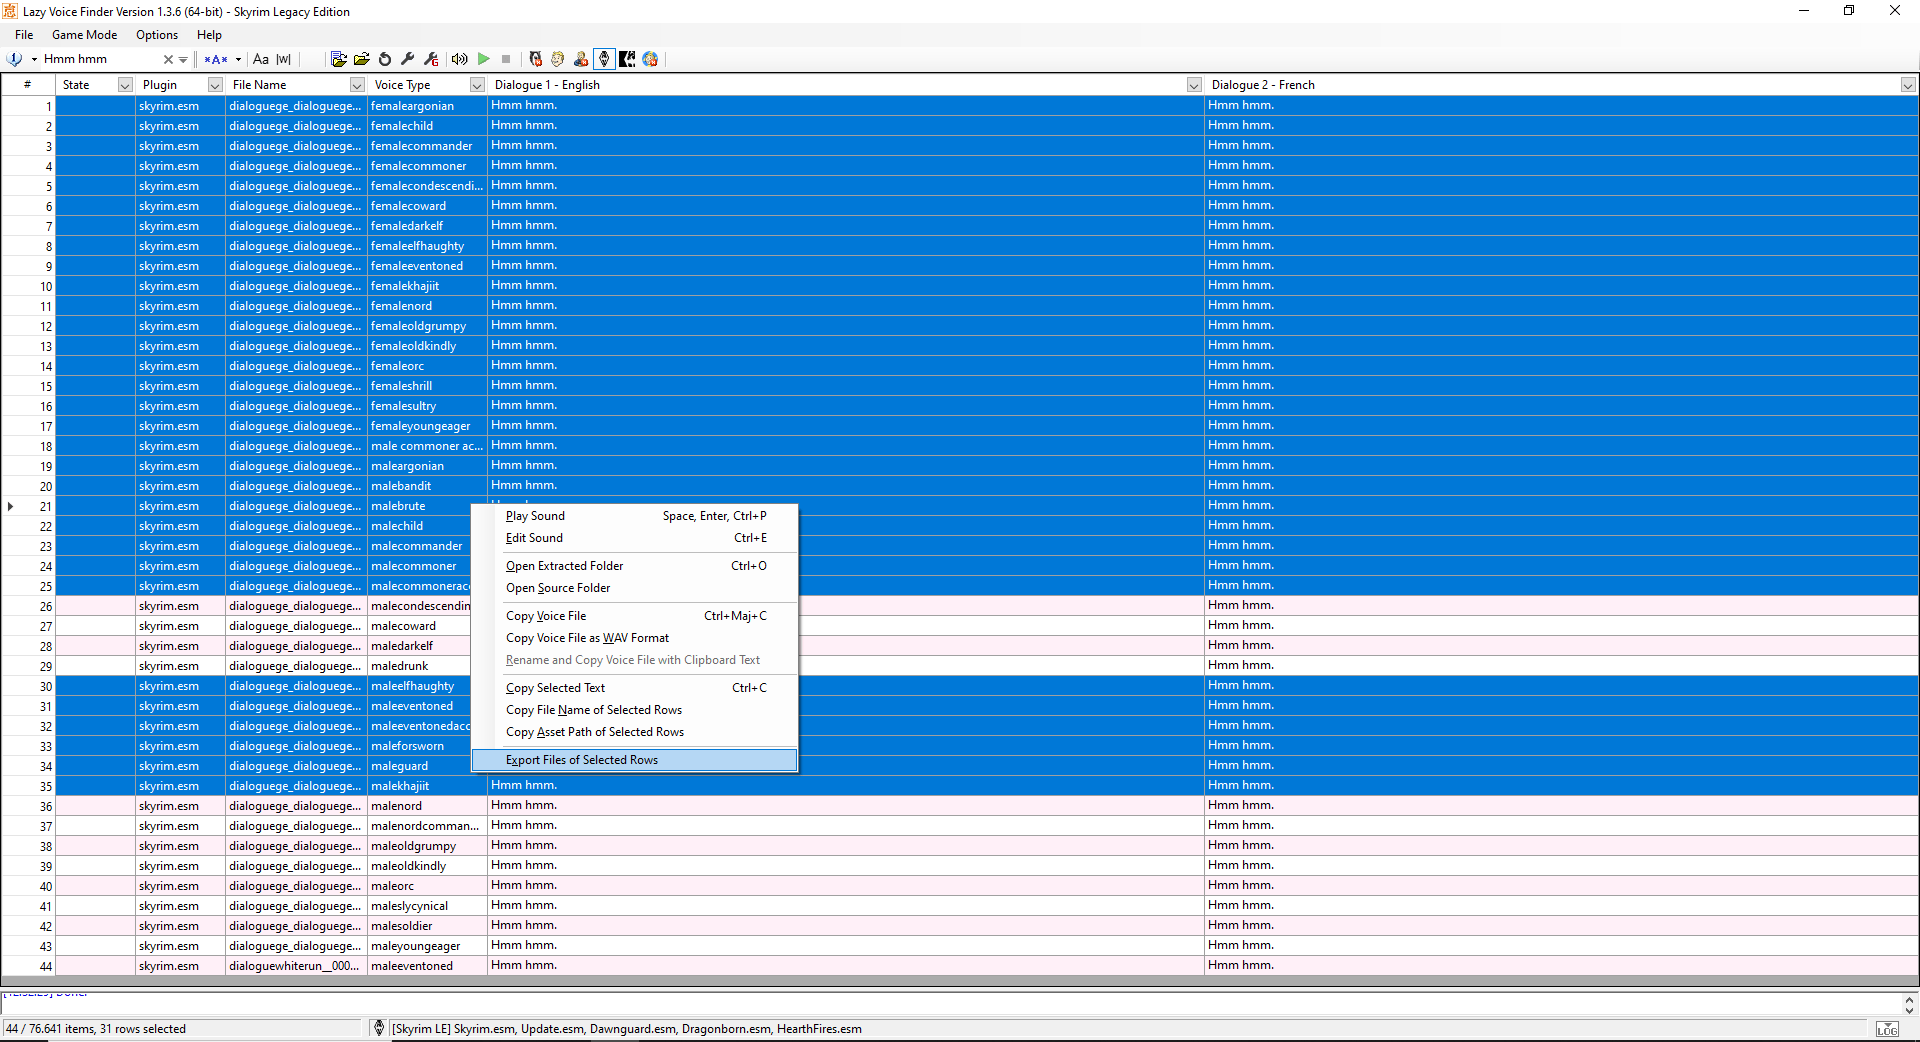Click row number 38 header cell
The height and width of the screenshot is (1042, 1920).
click(28, 846)
